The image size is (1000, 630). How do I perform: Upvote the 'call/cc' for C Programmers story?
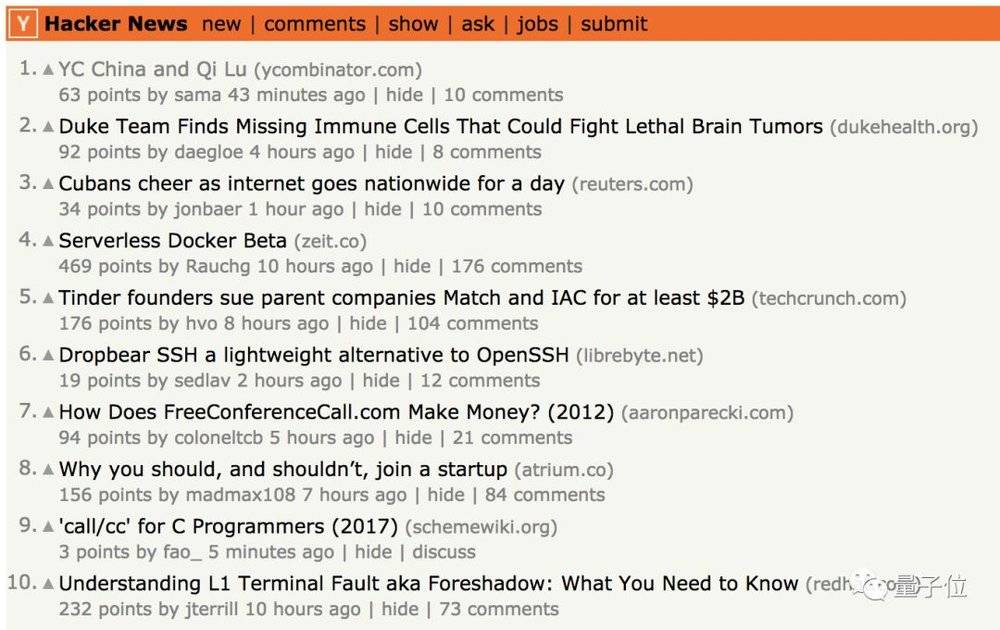(x=48, y=527)
